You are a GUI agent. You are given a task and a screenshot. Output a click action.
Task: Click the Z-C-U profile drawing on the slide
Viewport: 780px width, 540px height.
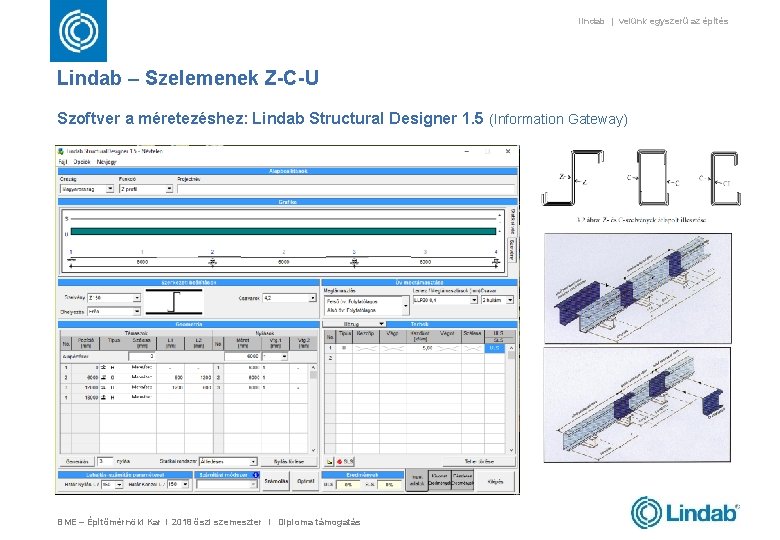[x=641, y=178]
